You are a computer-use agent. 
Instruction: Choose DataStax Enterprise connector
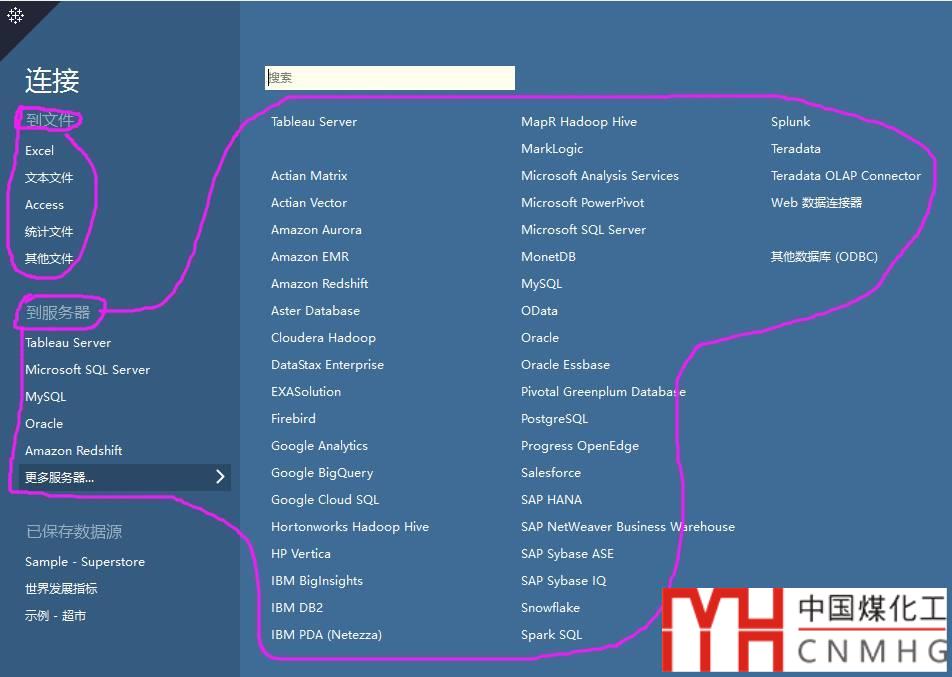click(327, 364)
